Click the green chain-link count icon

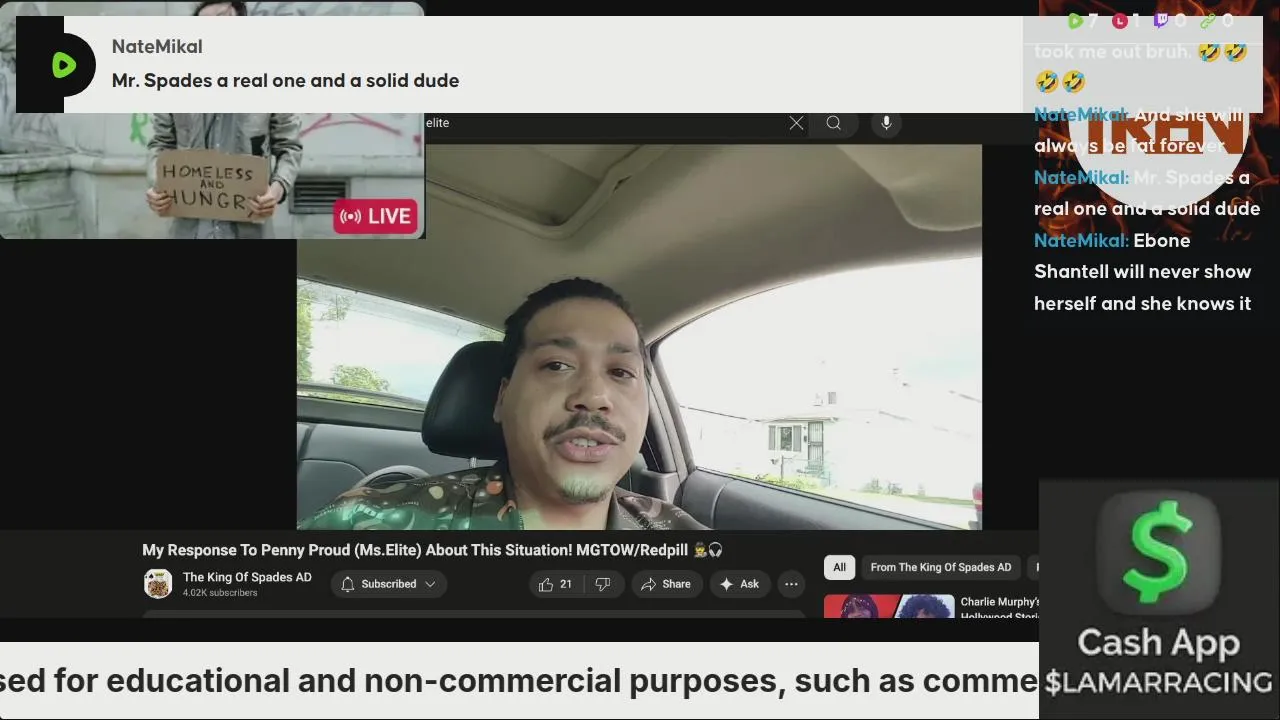tap(1207, 20)
